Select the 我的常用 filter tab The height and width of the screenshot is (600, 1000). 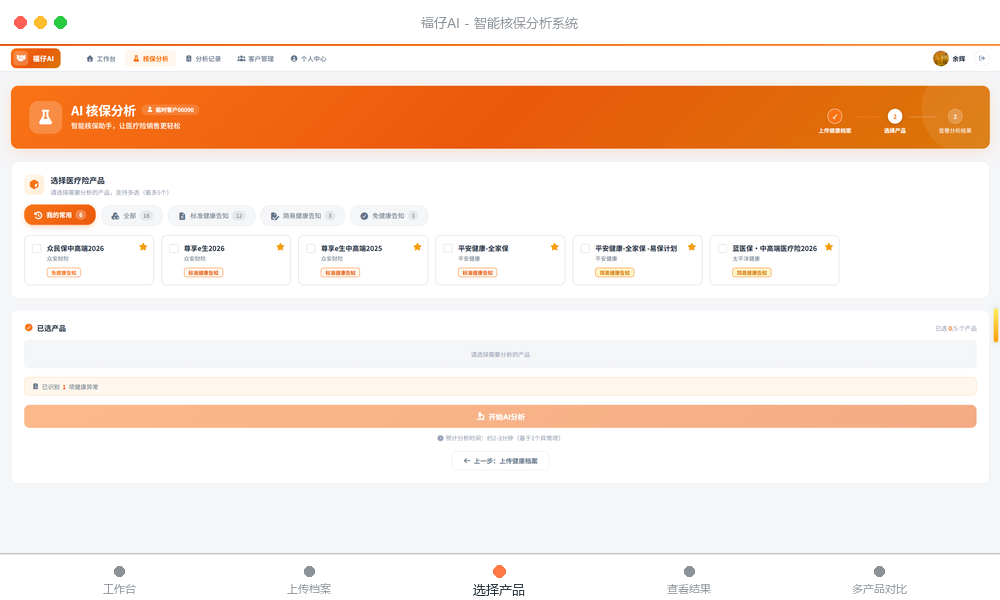(x=60, y=216)
